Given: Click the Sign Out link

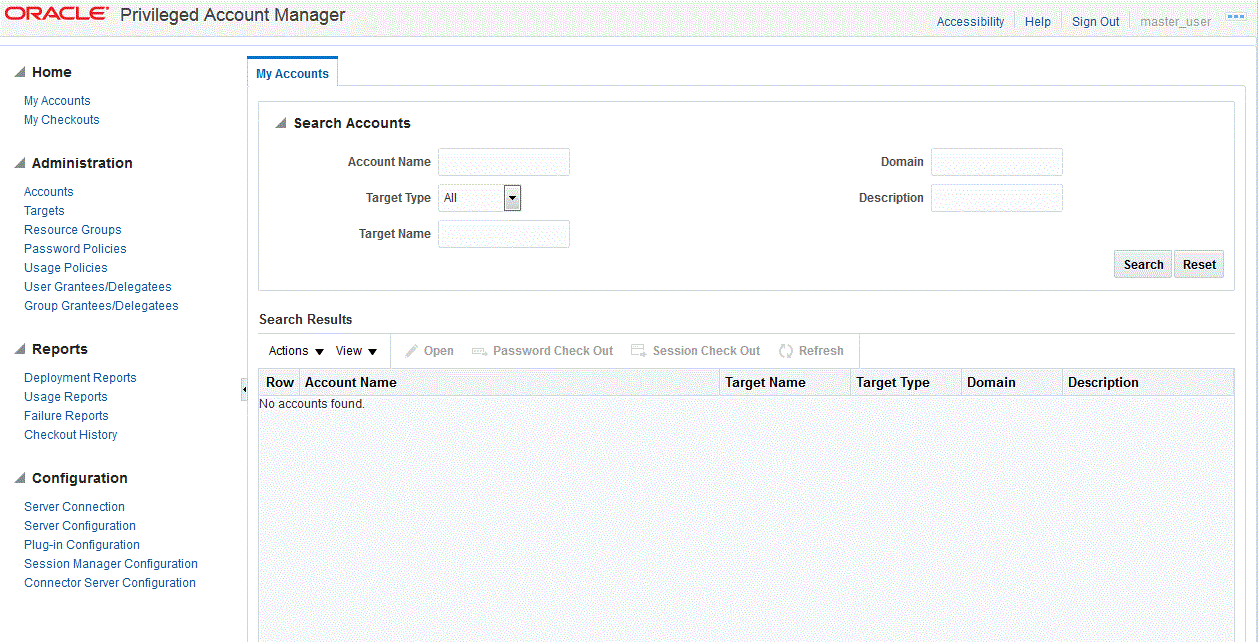Looking at the screenshot, I should pyautogui.click(x=1096, y=22).
